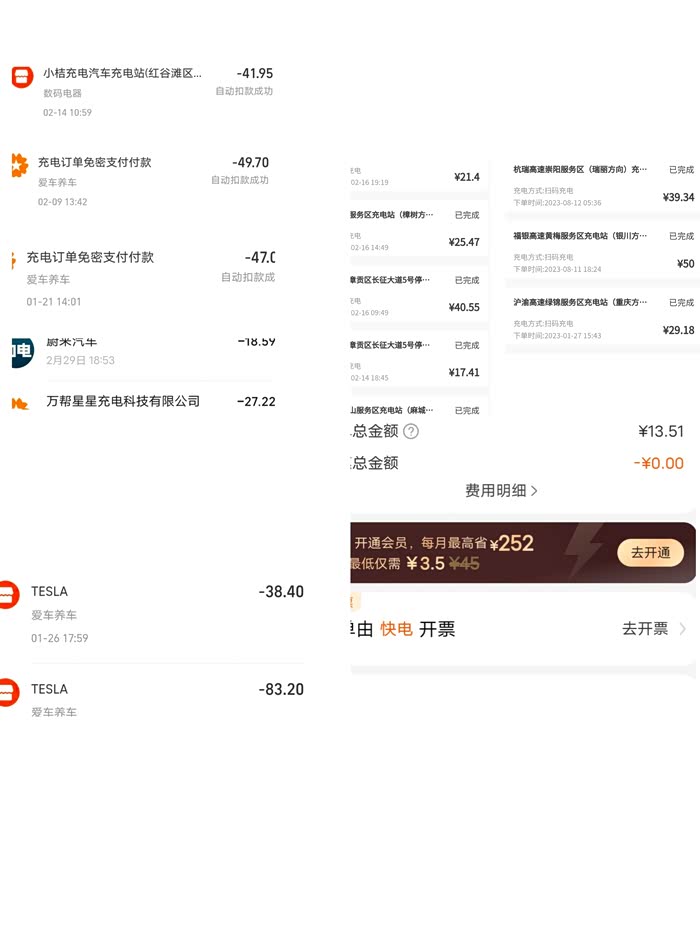Tap the 开通会员 每月最高省¥252 banner
700x933 pixels.
[523, 553]
